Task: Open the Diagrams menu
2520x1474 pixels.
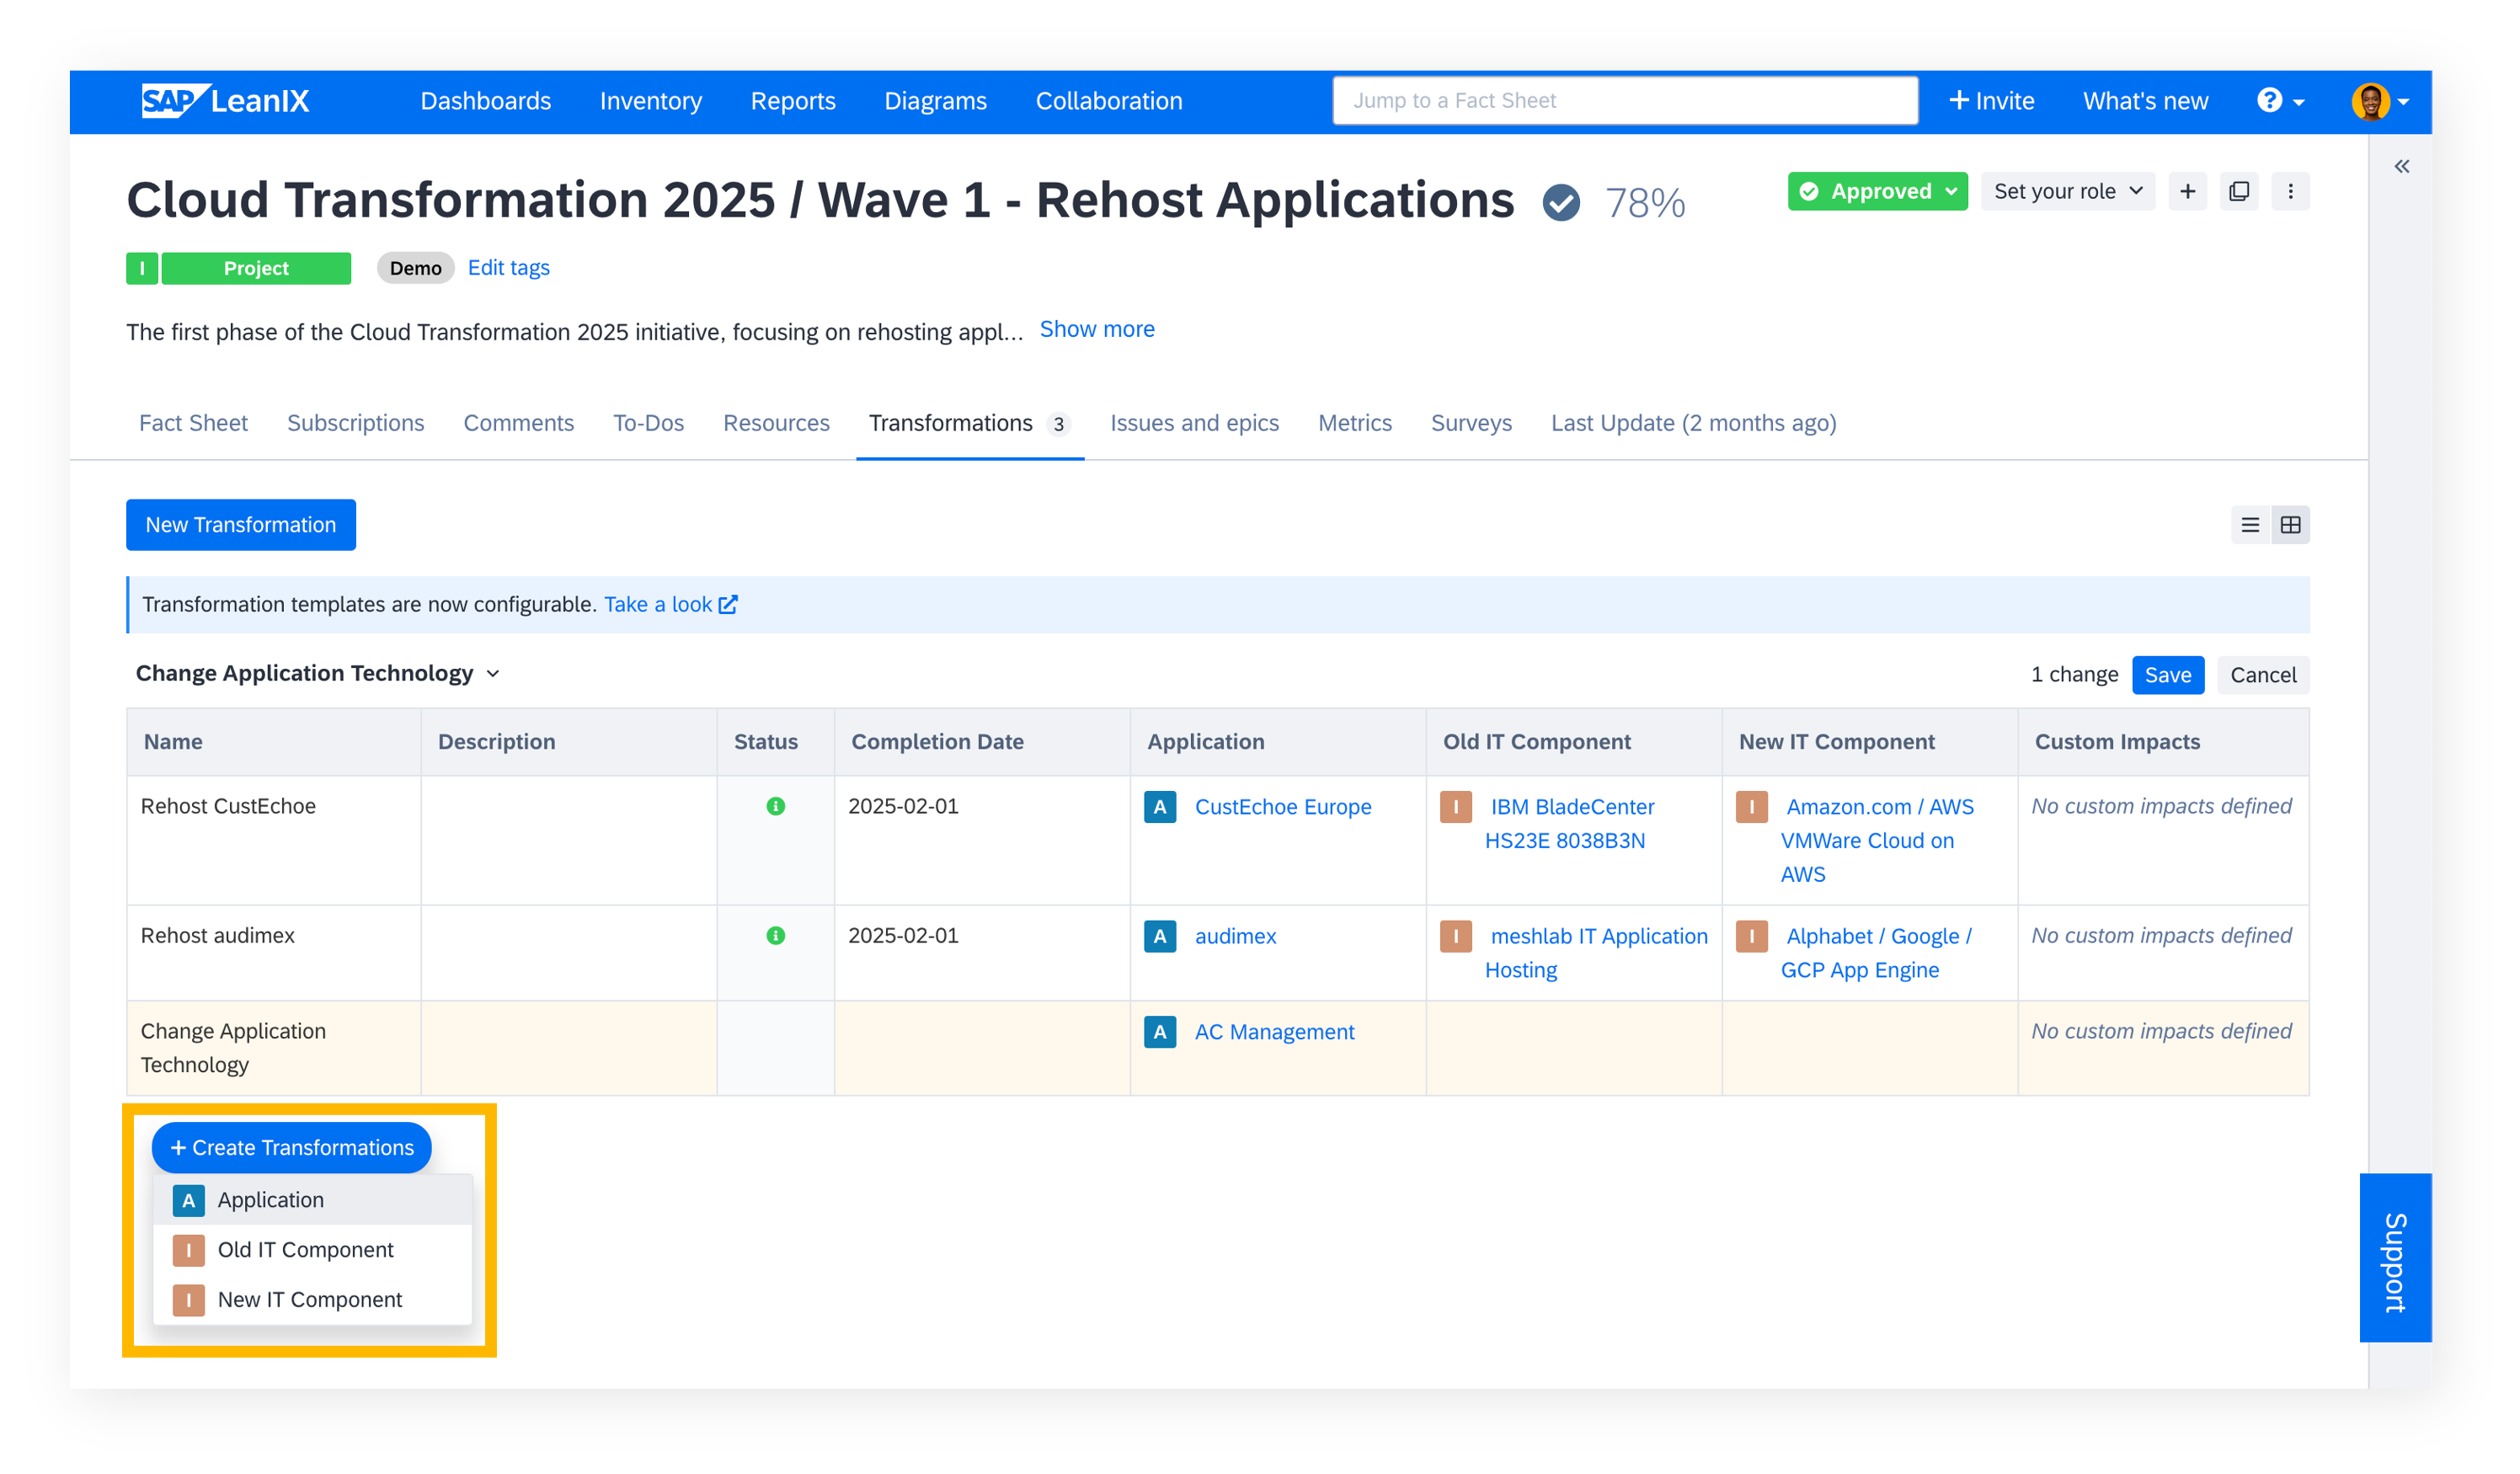Action: tap(935, 101)
